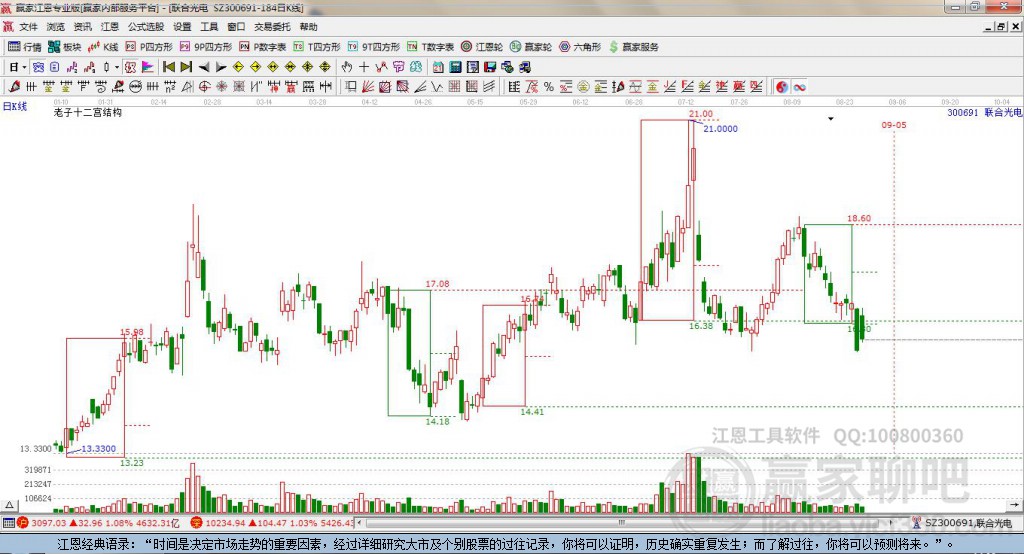Select the hand pan tool
This screenshot has height=554, width=1024.
[347, 67]
